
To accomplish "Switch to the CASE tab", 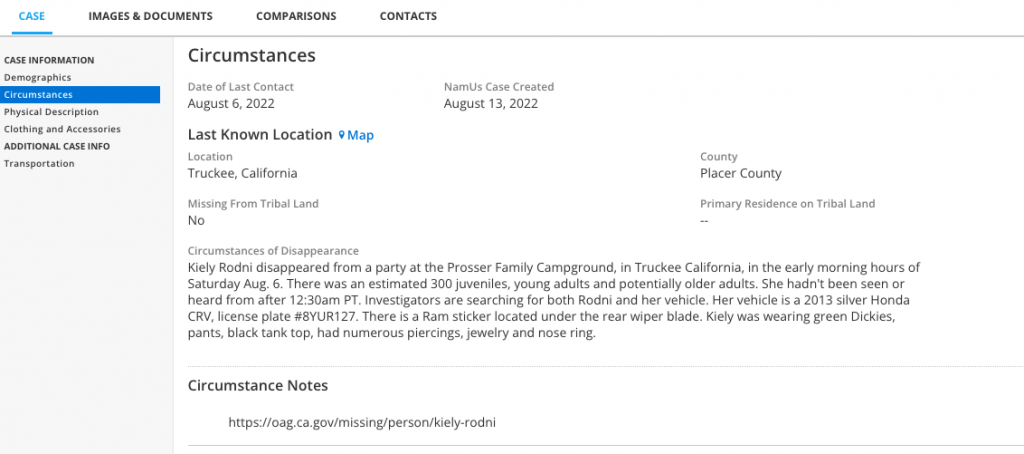I will (x=32, y=16).
